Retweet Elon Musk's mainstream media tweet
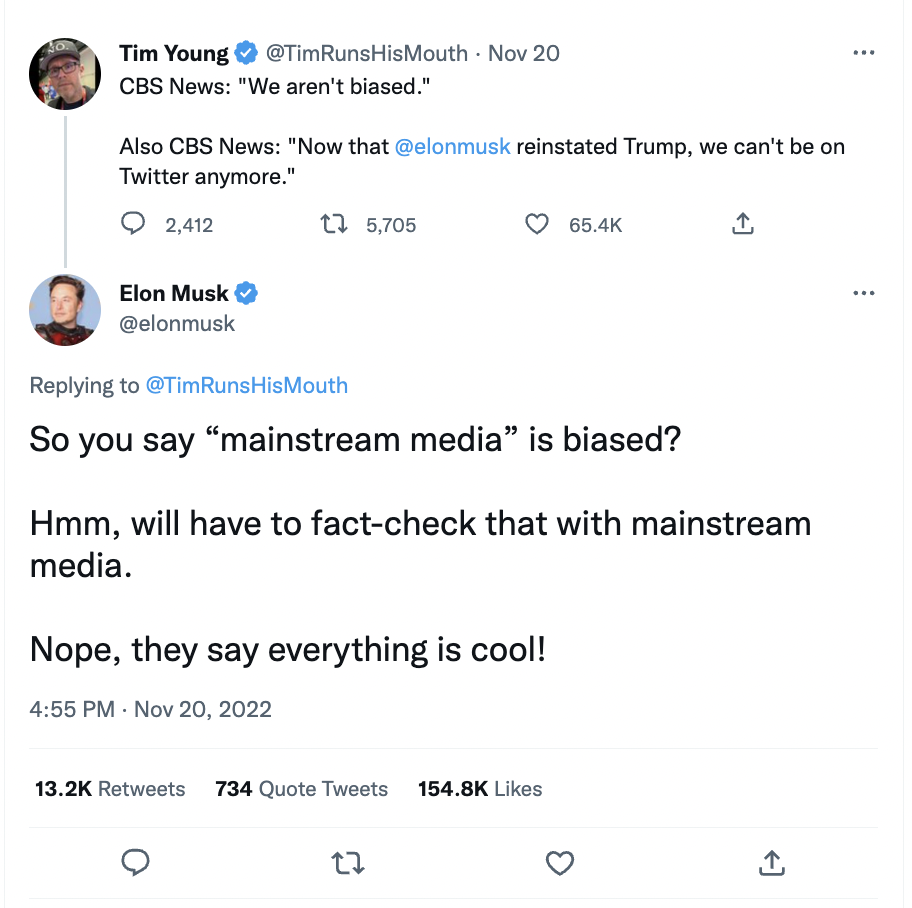The width and height of the screenshot is (912, 908). pyautogui.click(x=348, y=862)
